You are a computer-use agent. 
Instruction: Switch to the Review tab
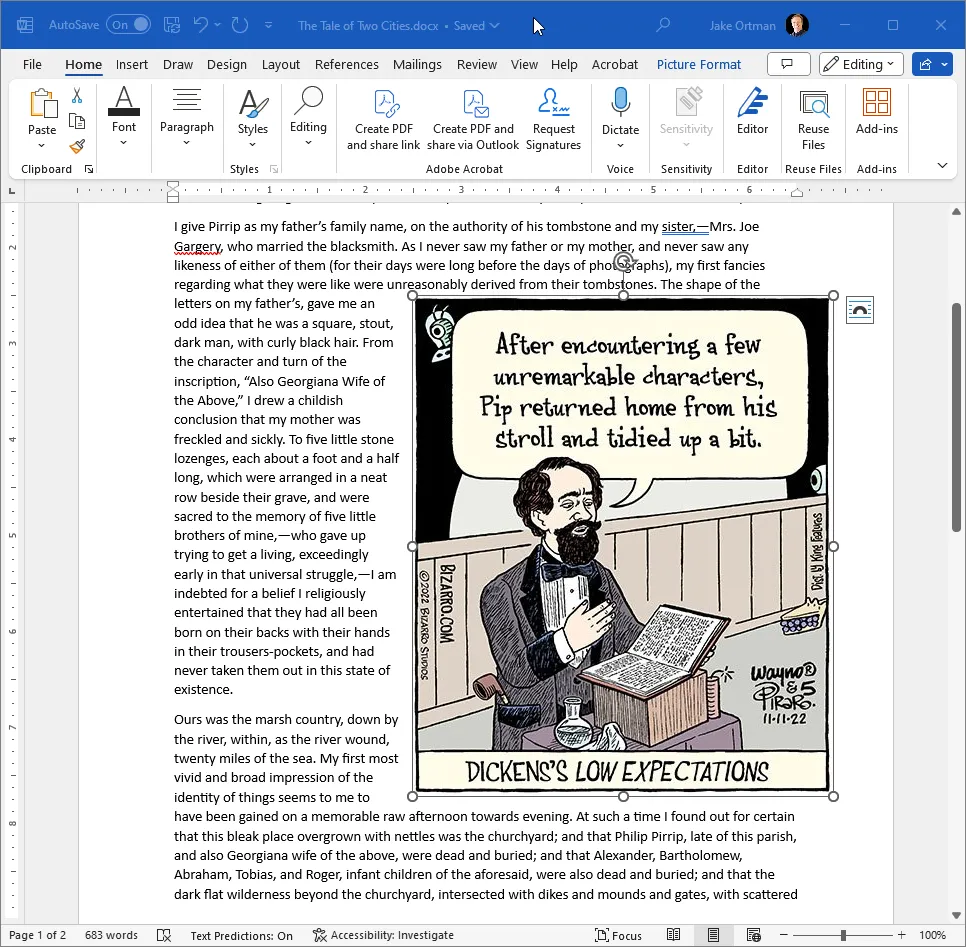click(x=477, y=65)
